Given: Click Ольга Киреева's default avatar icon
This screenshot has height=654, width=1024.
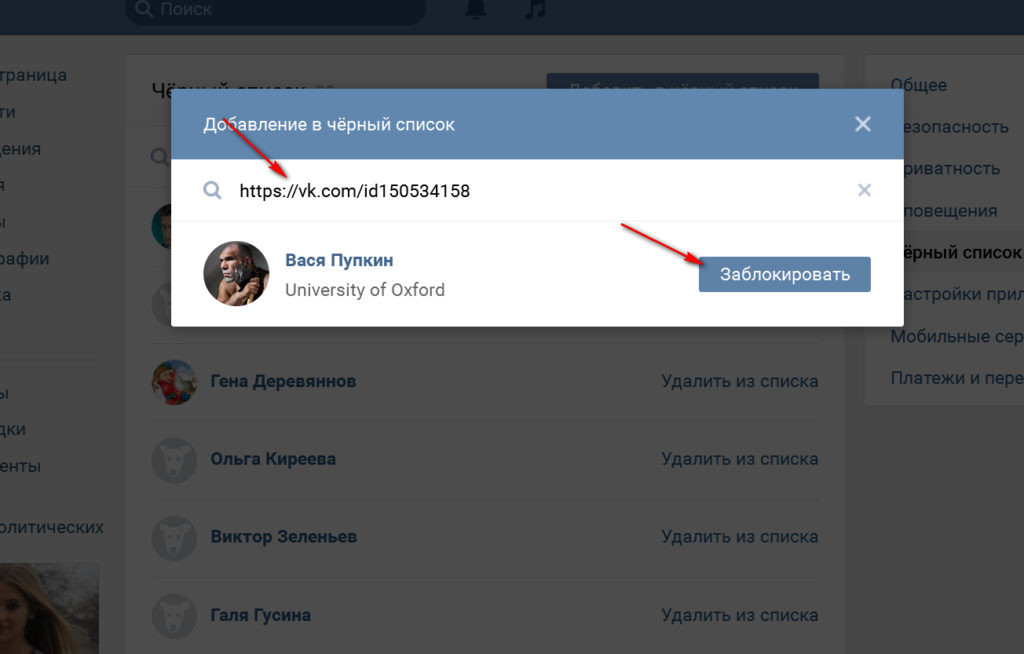Looking at the screenshot, I should coord(174,459).
